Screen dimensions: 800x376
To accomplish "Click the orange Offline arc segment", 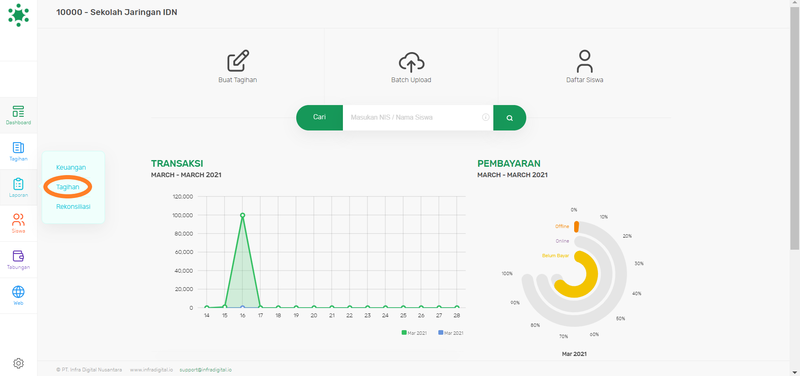I will tap(577, 227).
